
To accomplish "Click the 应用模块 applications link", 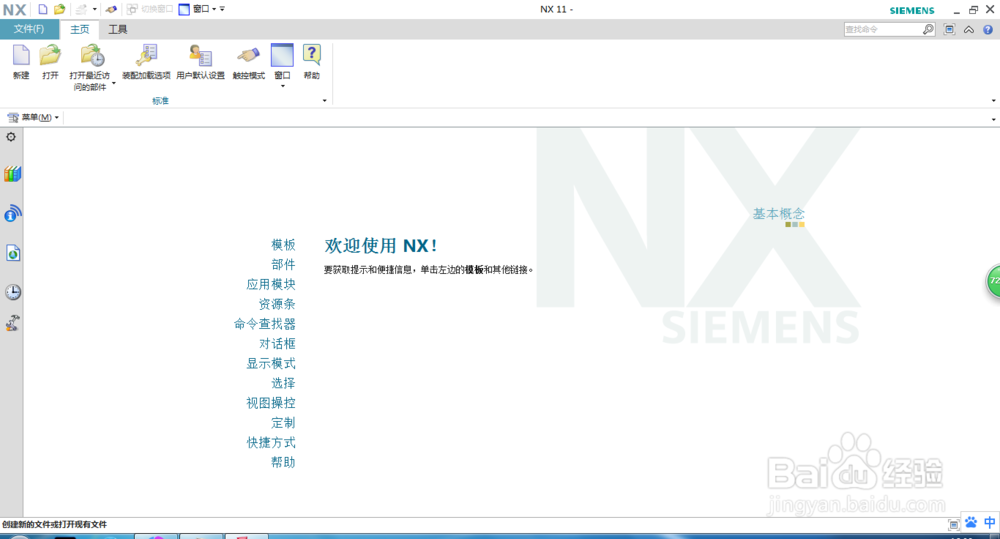I will tap(271, 284).
